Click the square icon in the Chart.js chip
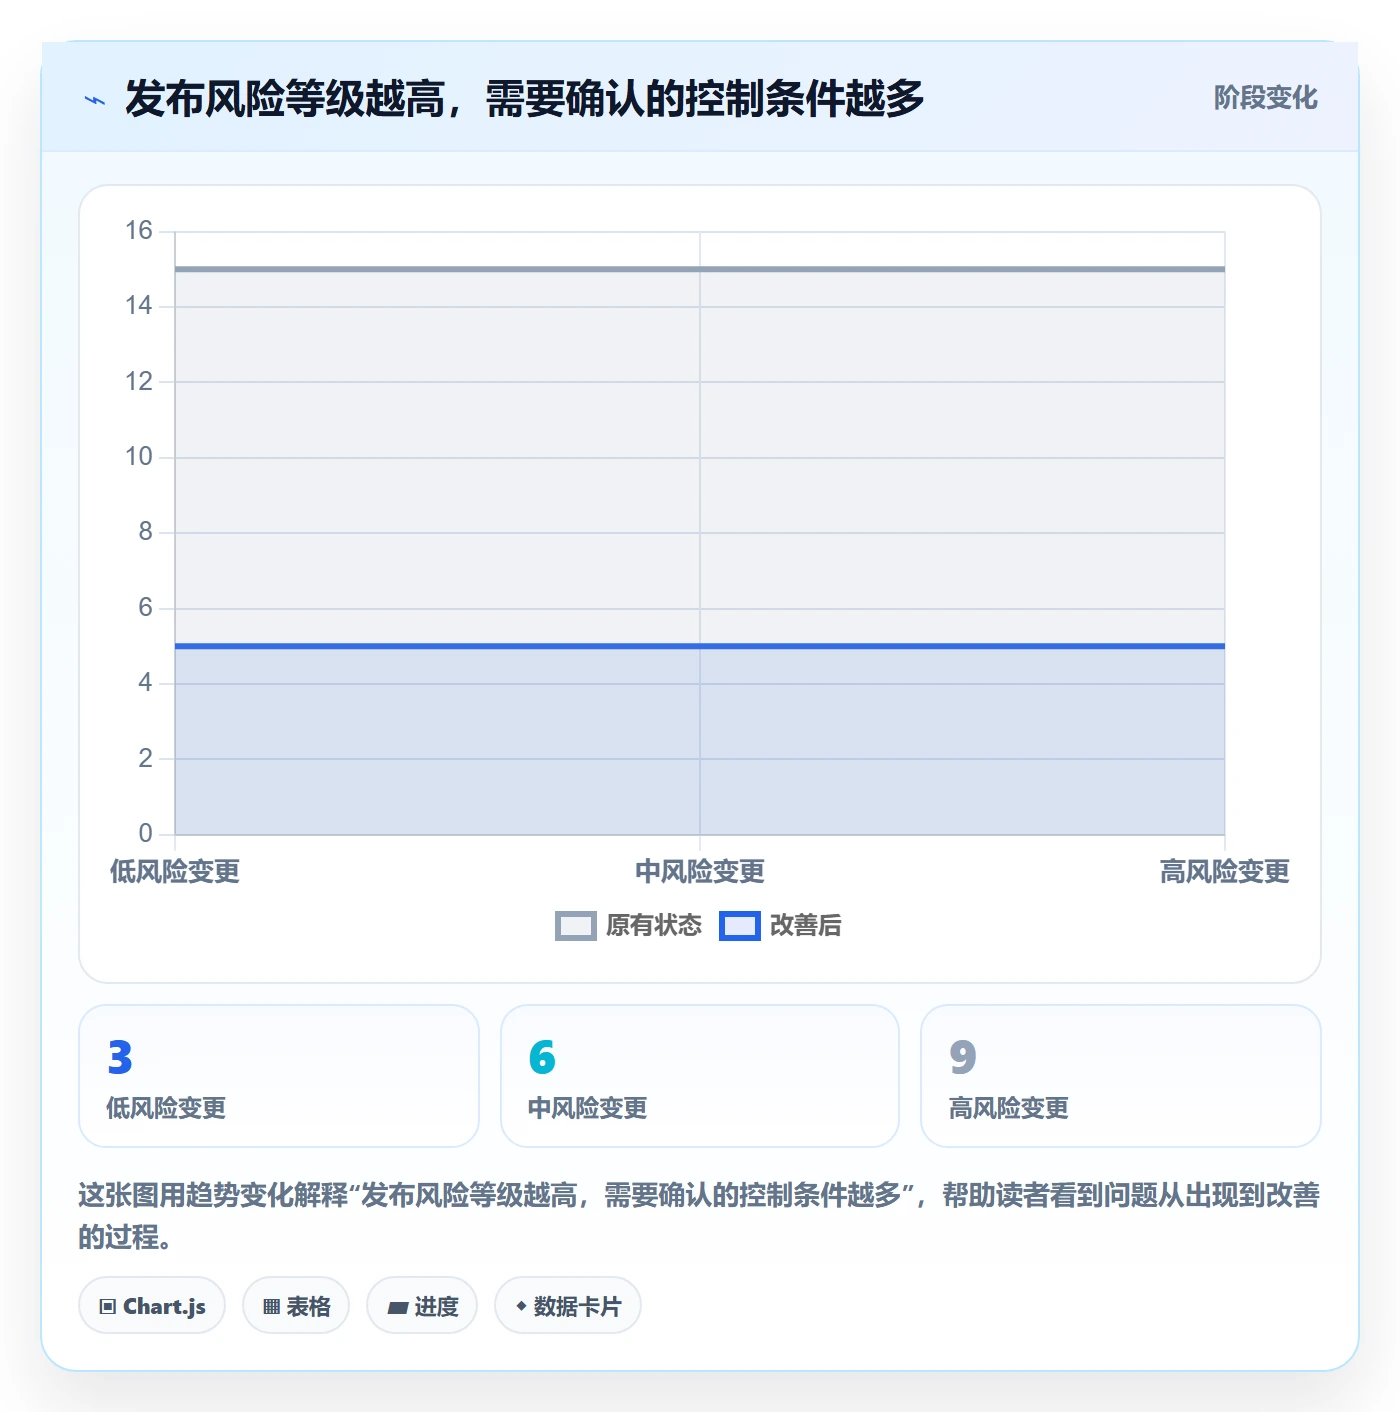The height and width of the screenshot is (1412, 1400). pos(108,1307)
